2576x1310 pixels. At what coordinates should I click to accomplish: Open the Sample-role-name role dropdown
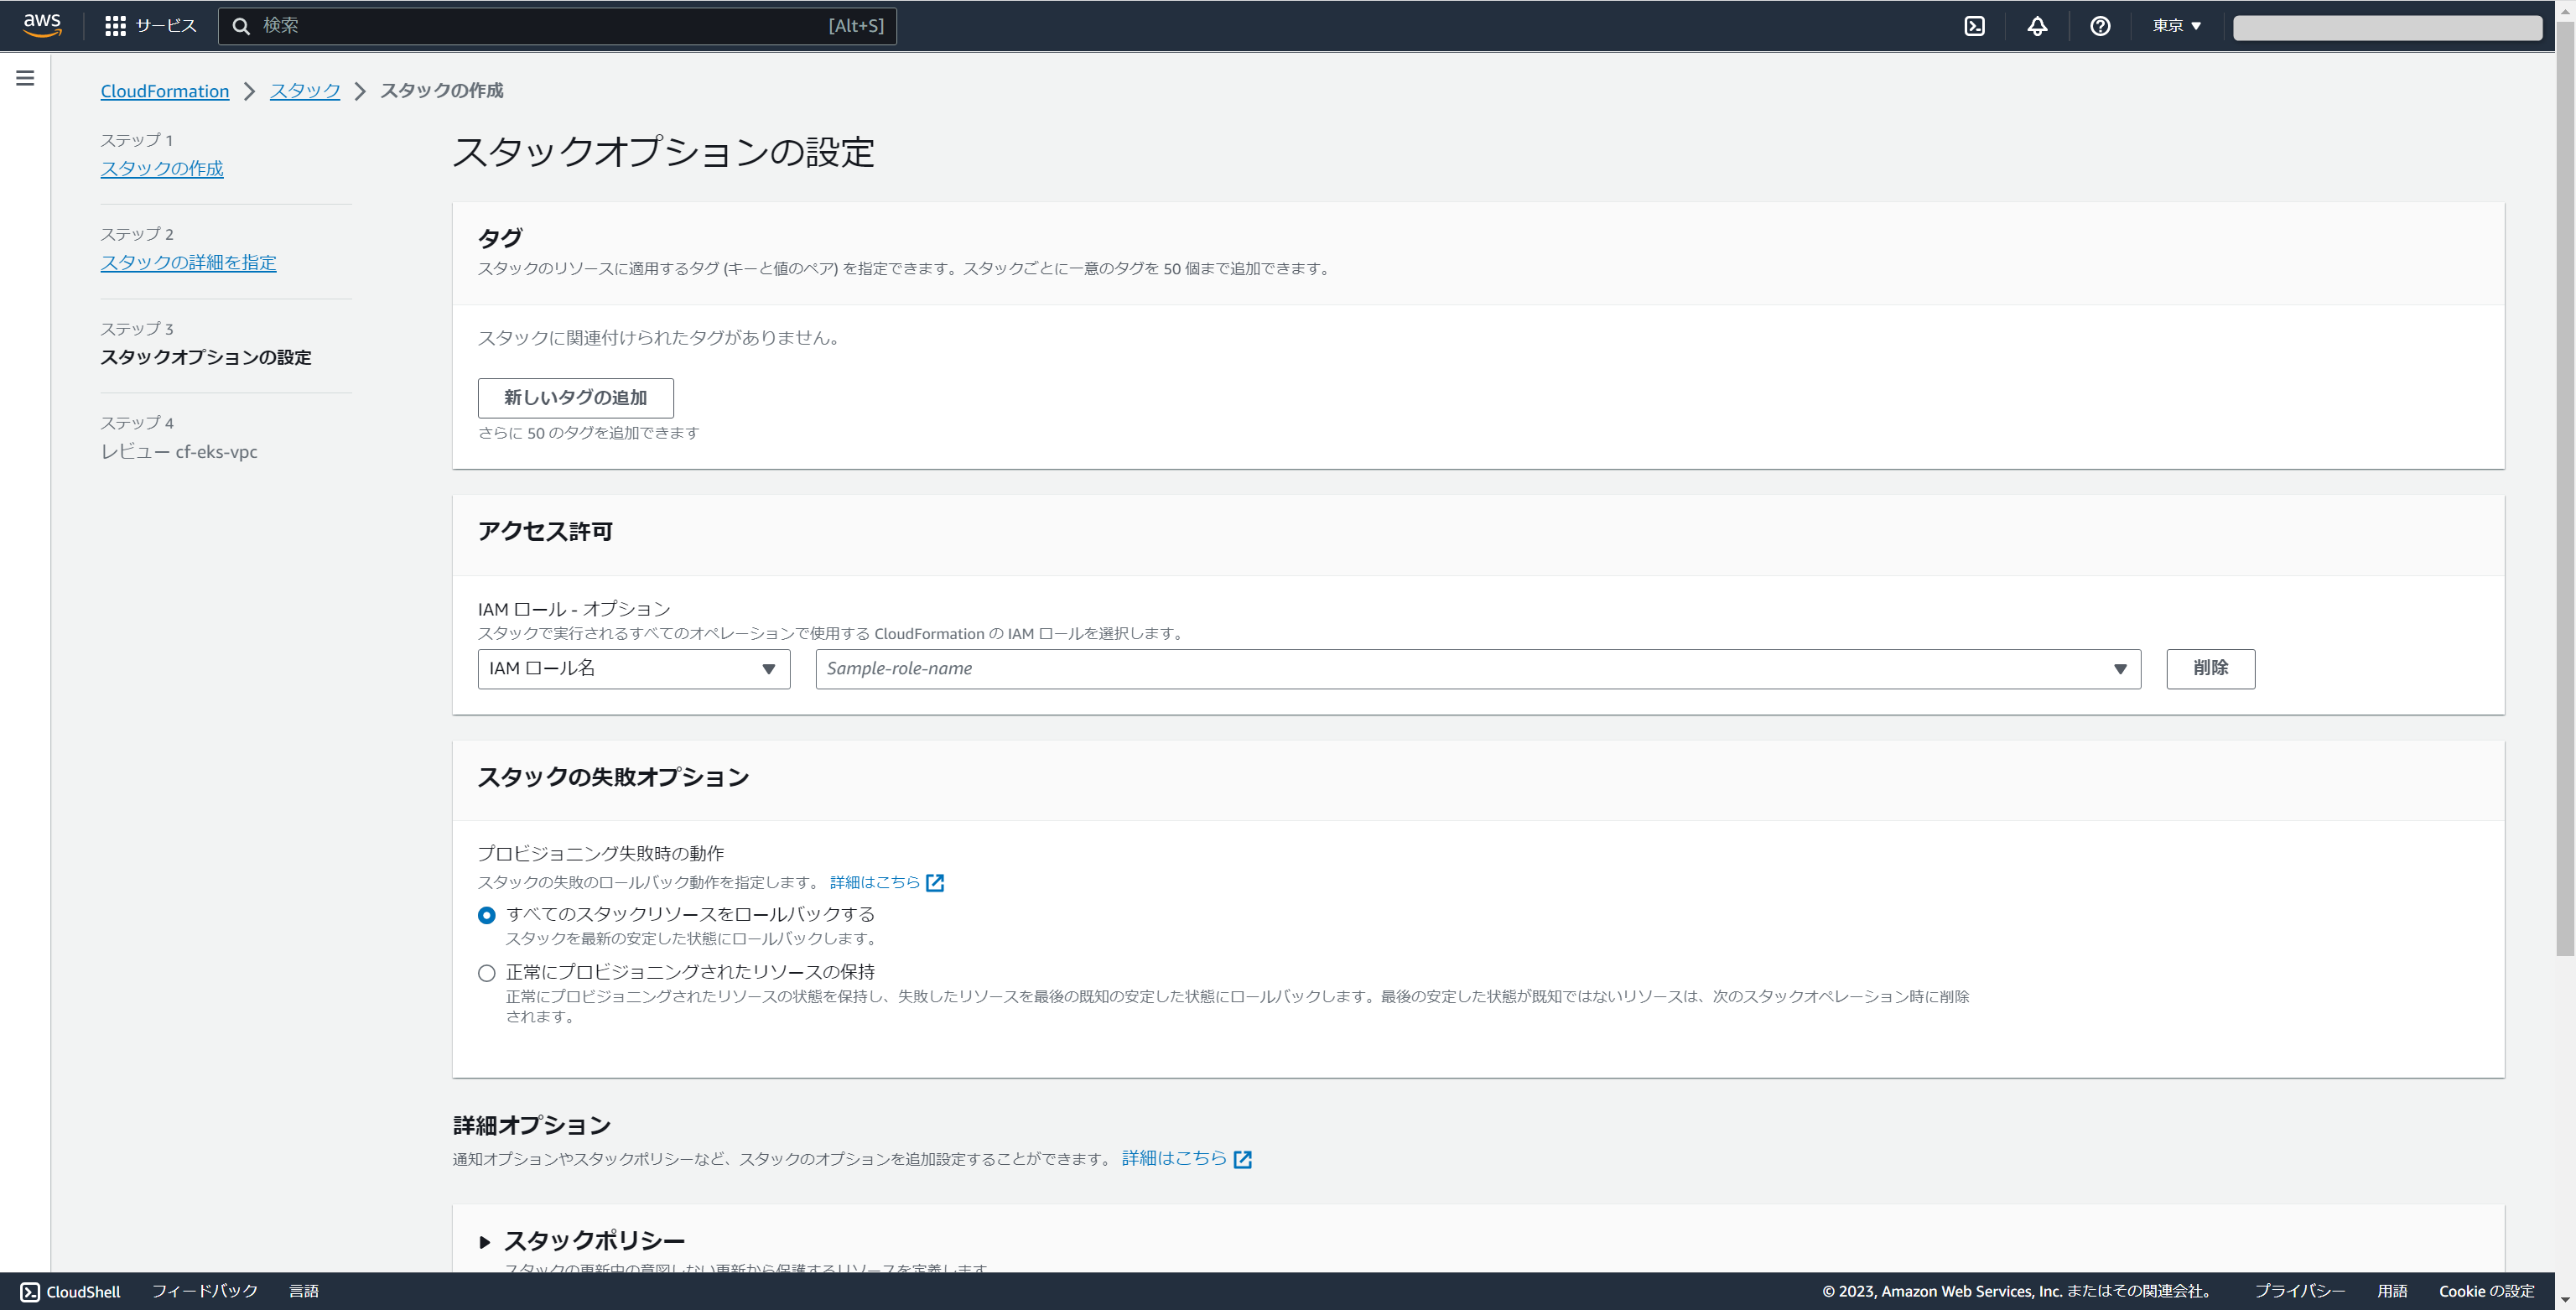1477,669
